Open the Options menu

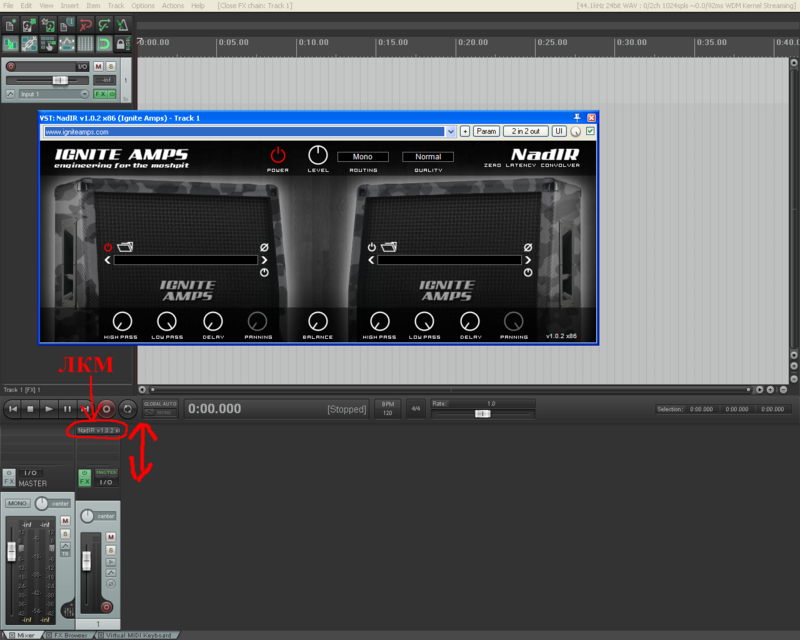143,6
